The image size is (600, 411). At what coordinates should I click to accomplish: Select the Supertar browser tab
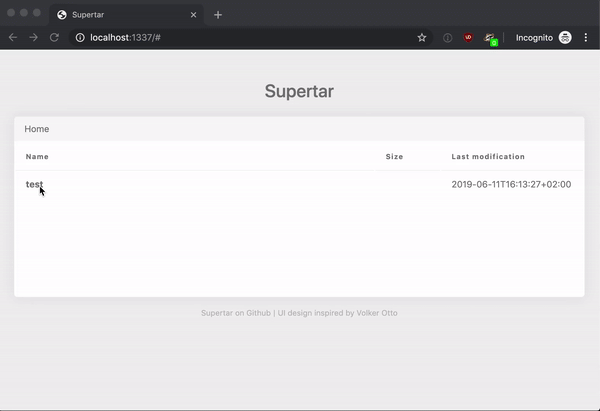point(126,15)
